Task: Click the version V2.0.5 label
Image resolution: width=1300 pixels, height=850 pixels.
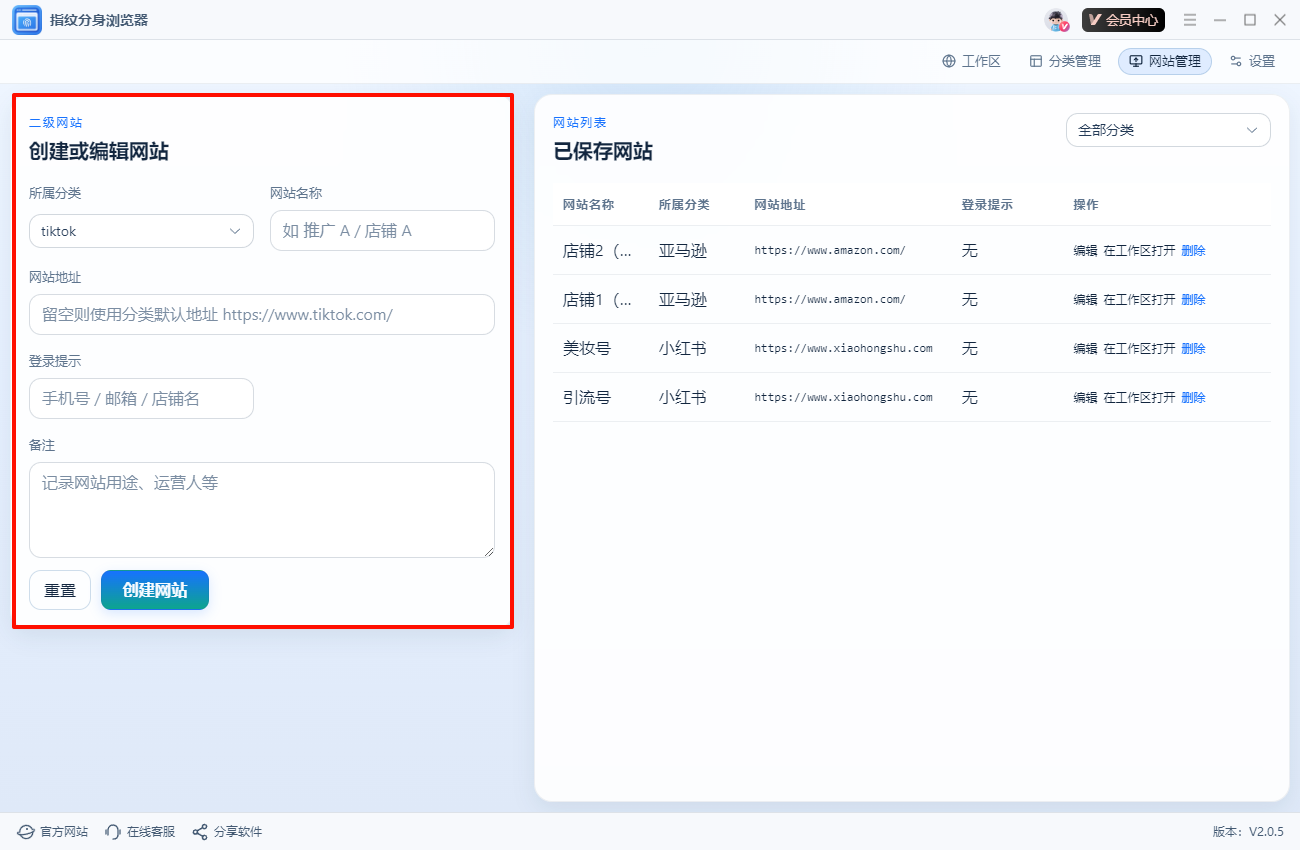Action: click(1248, 832)
